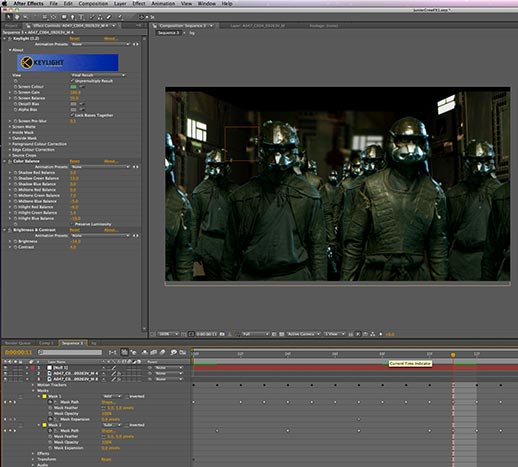Click the timeline layer search field
Viewport: 518px width, 467px height.
click(x=70, y=352)
